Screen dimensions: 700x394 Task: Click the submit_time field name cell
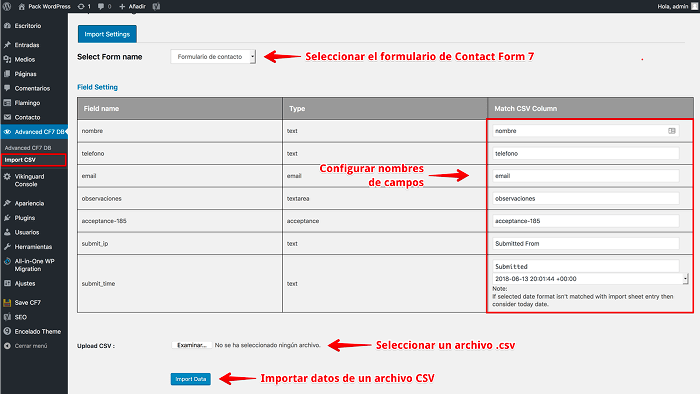click(x=179, y=284)
